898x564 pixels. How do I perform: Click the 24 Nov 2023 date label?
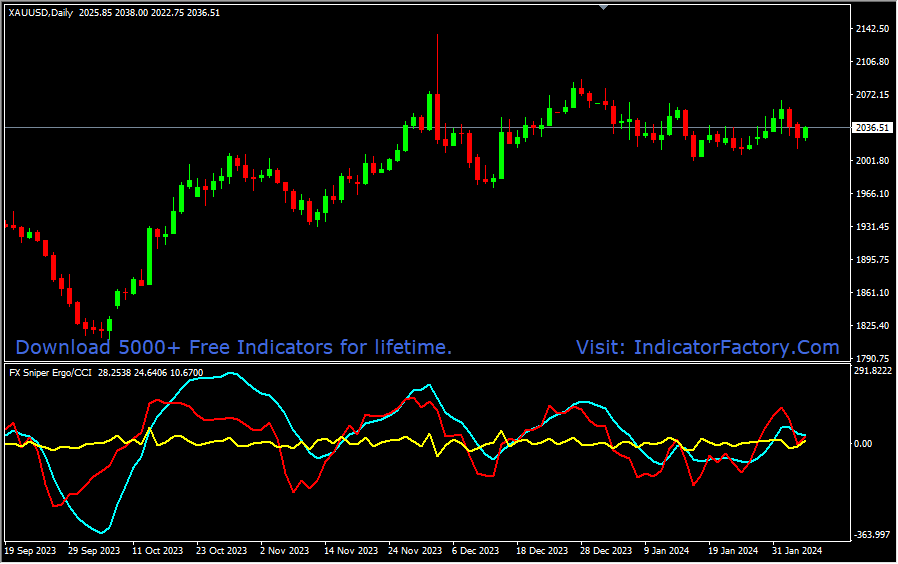[x=415, y=551]
